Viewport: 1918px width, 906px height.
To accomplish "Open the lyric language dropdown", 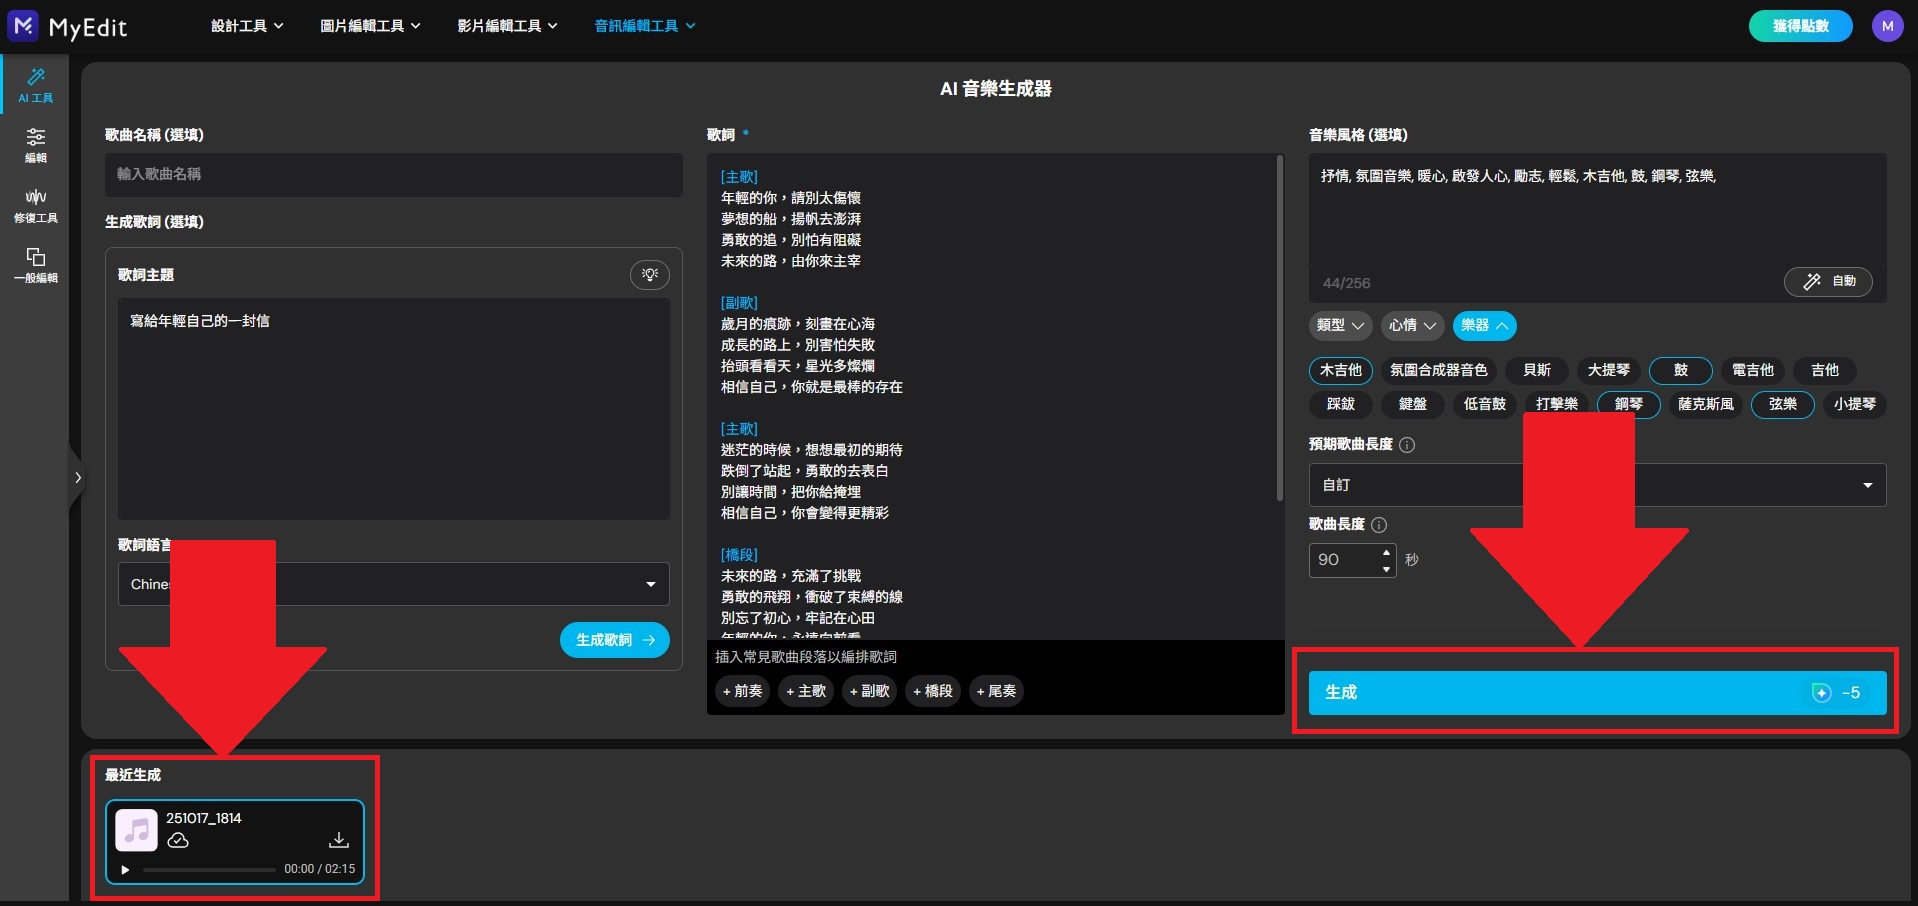I will tap(393, 584).
